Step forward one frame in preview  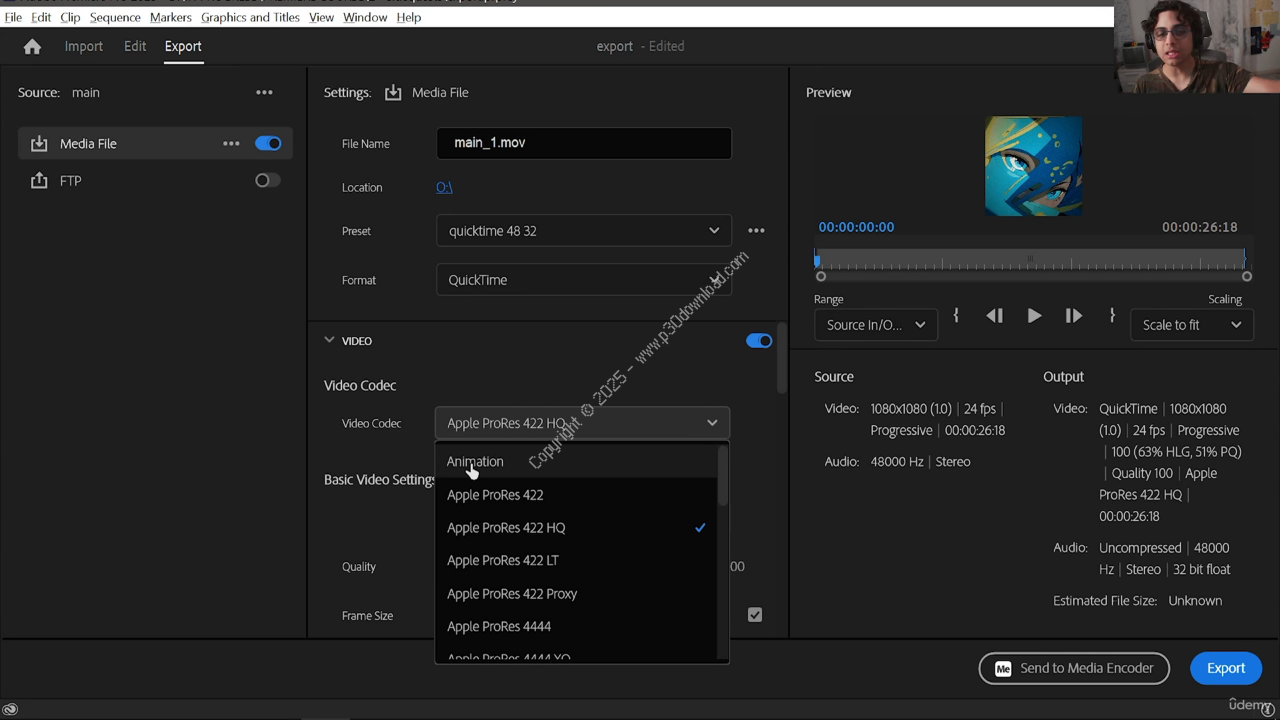1073,316
